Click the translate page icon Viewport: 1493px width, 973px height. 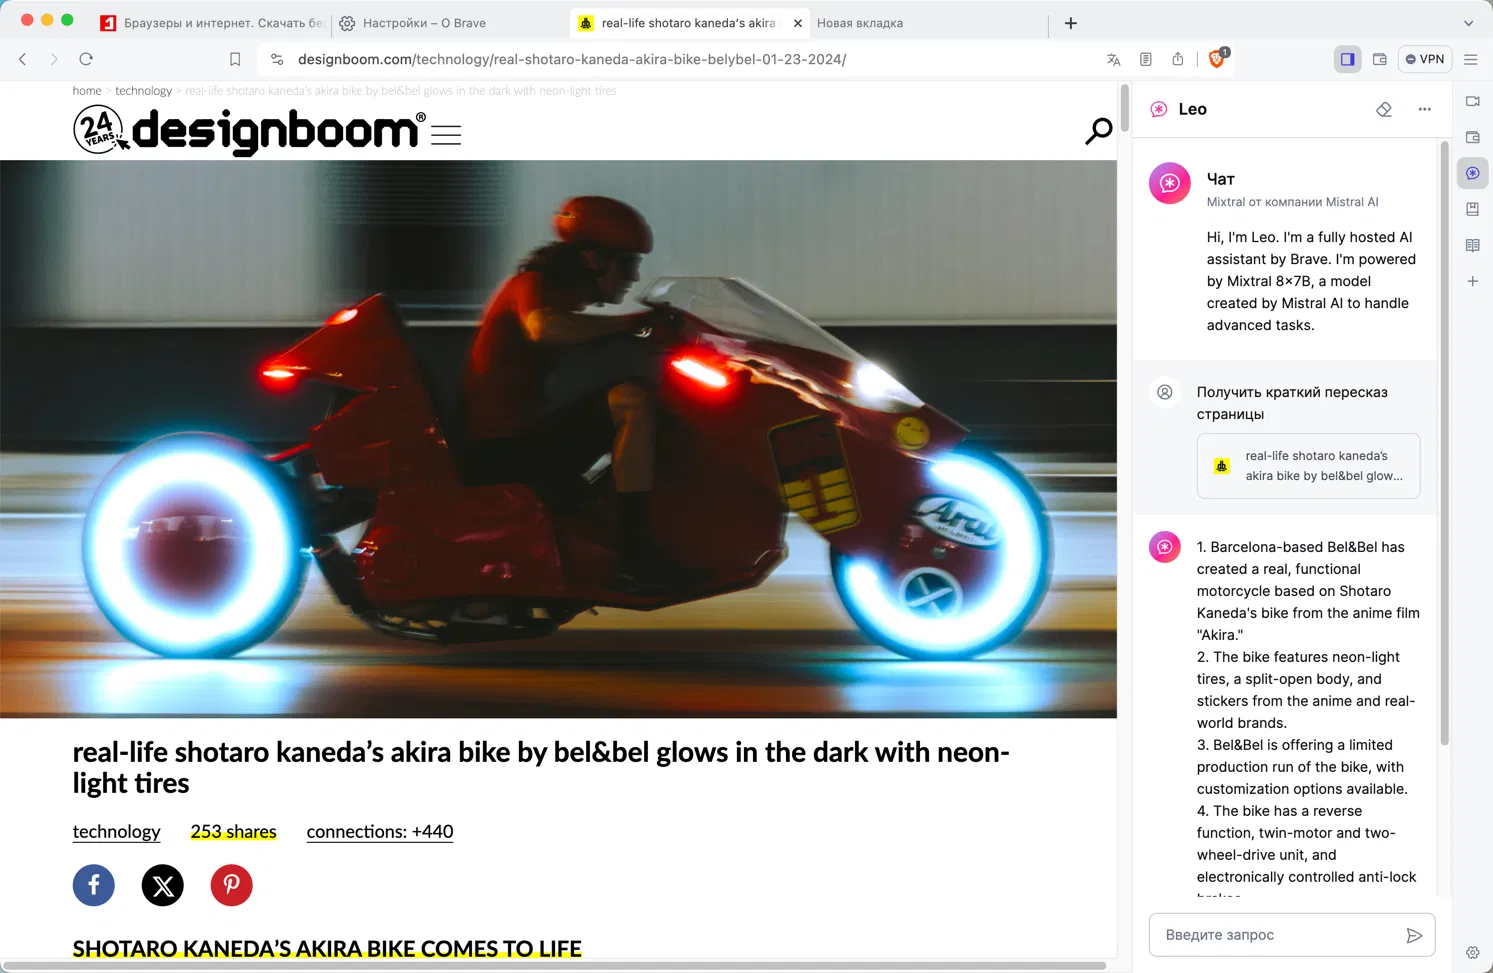tap(1114, 59)
